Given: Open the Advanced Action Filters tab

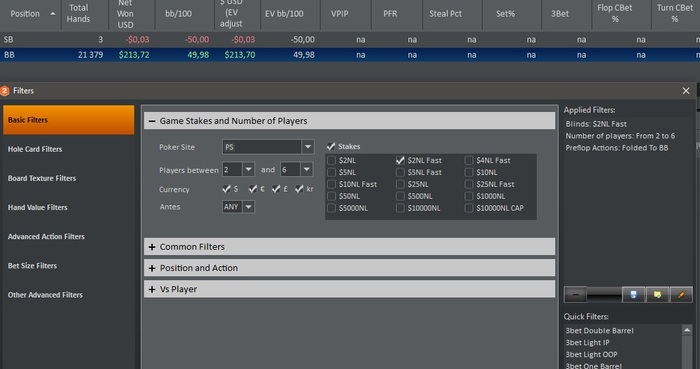Looking at the screenshot, I should point(68,236).
